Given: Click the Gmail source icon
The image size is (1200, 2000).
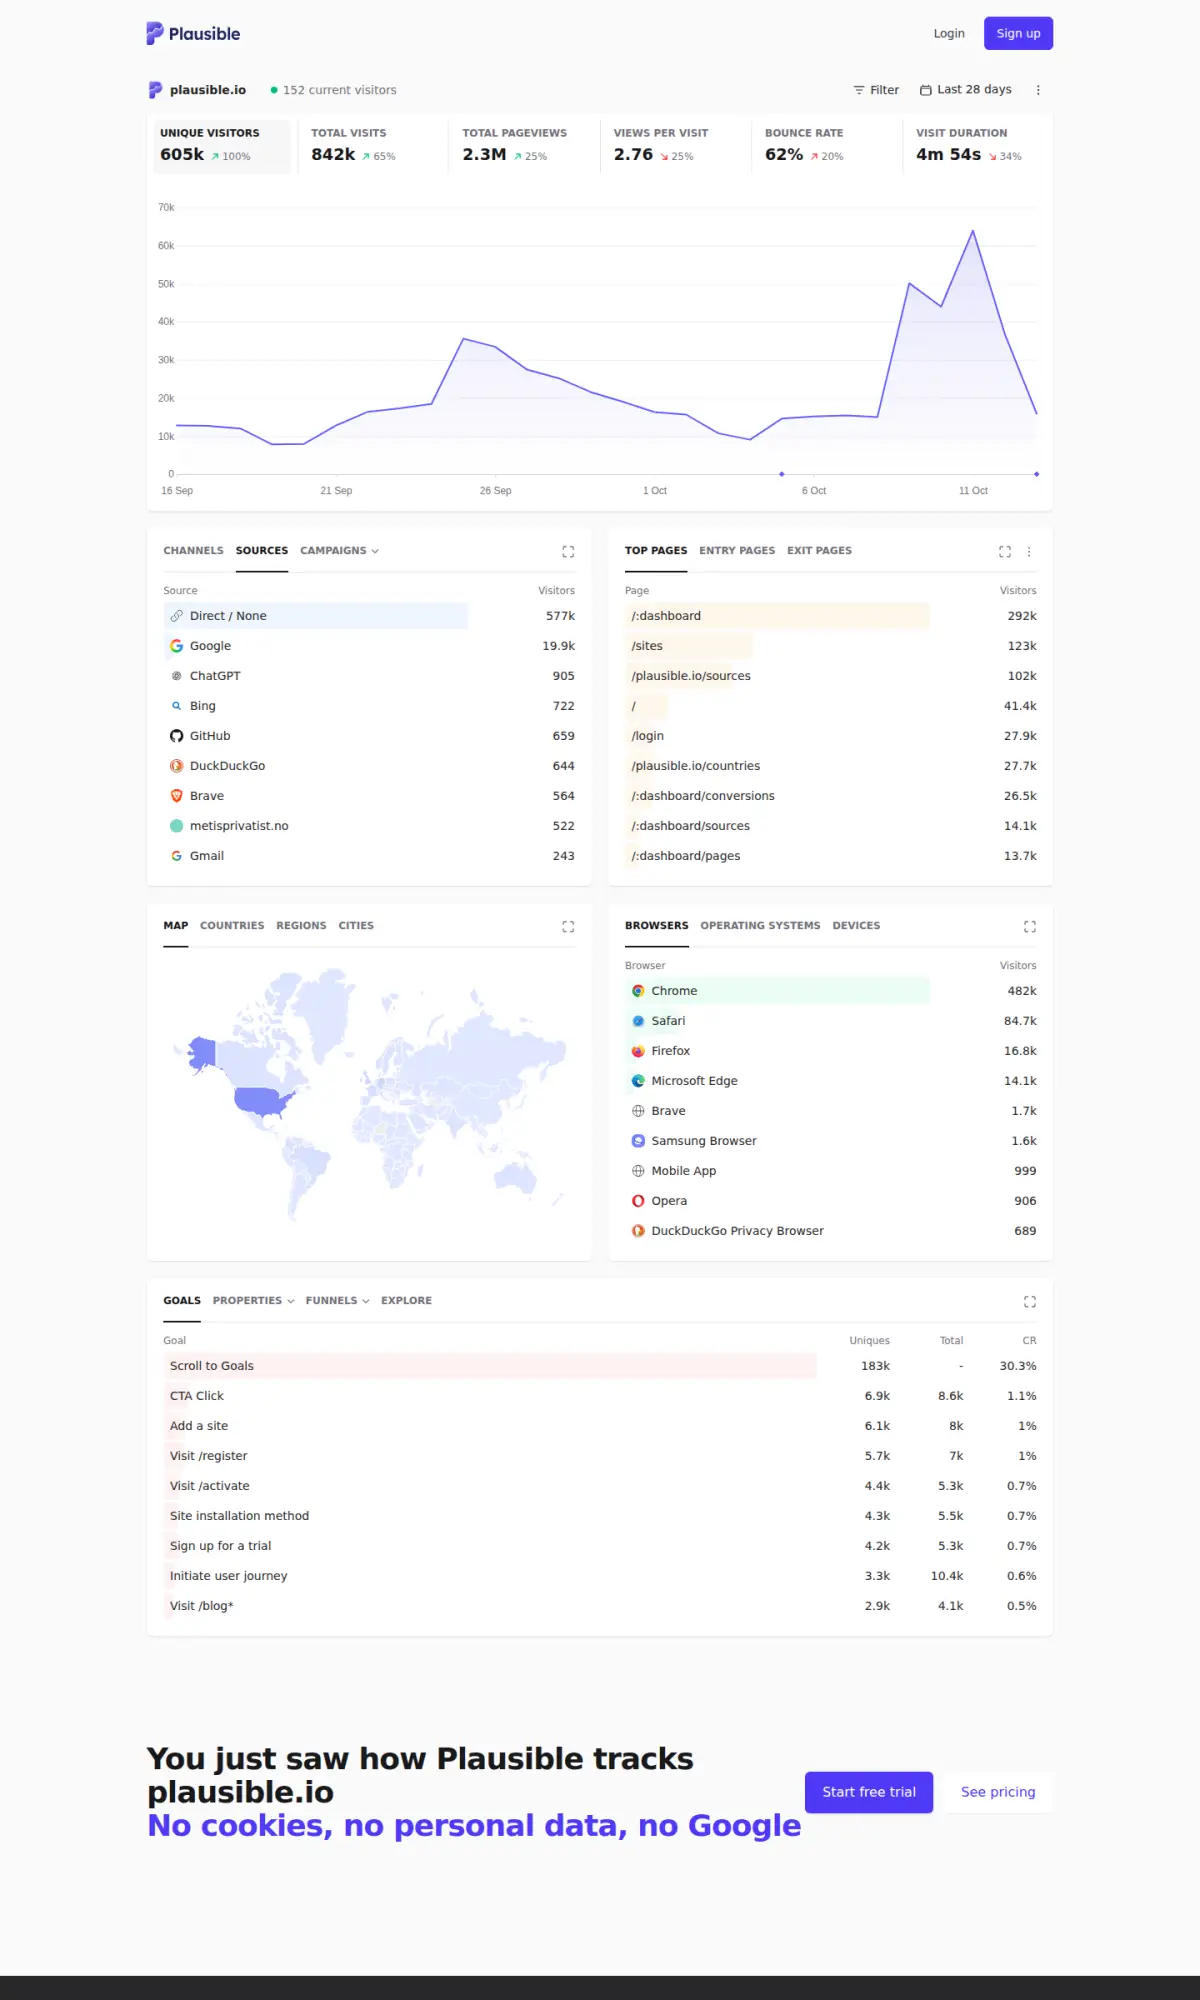Looking at the screenshot, I should point(177,856).
